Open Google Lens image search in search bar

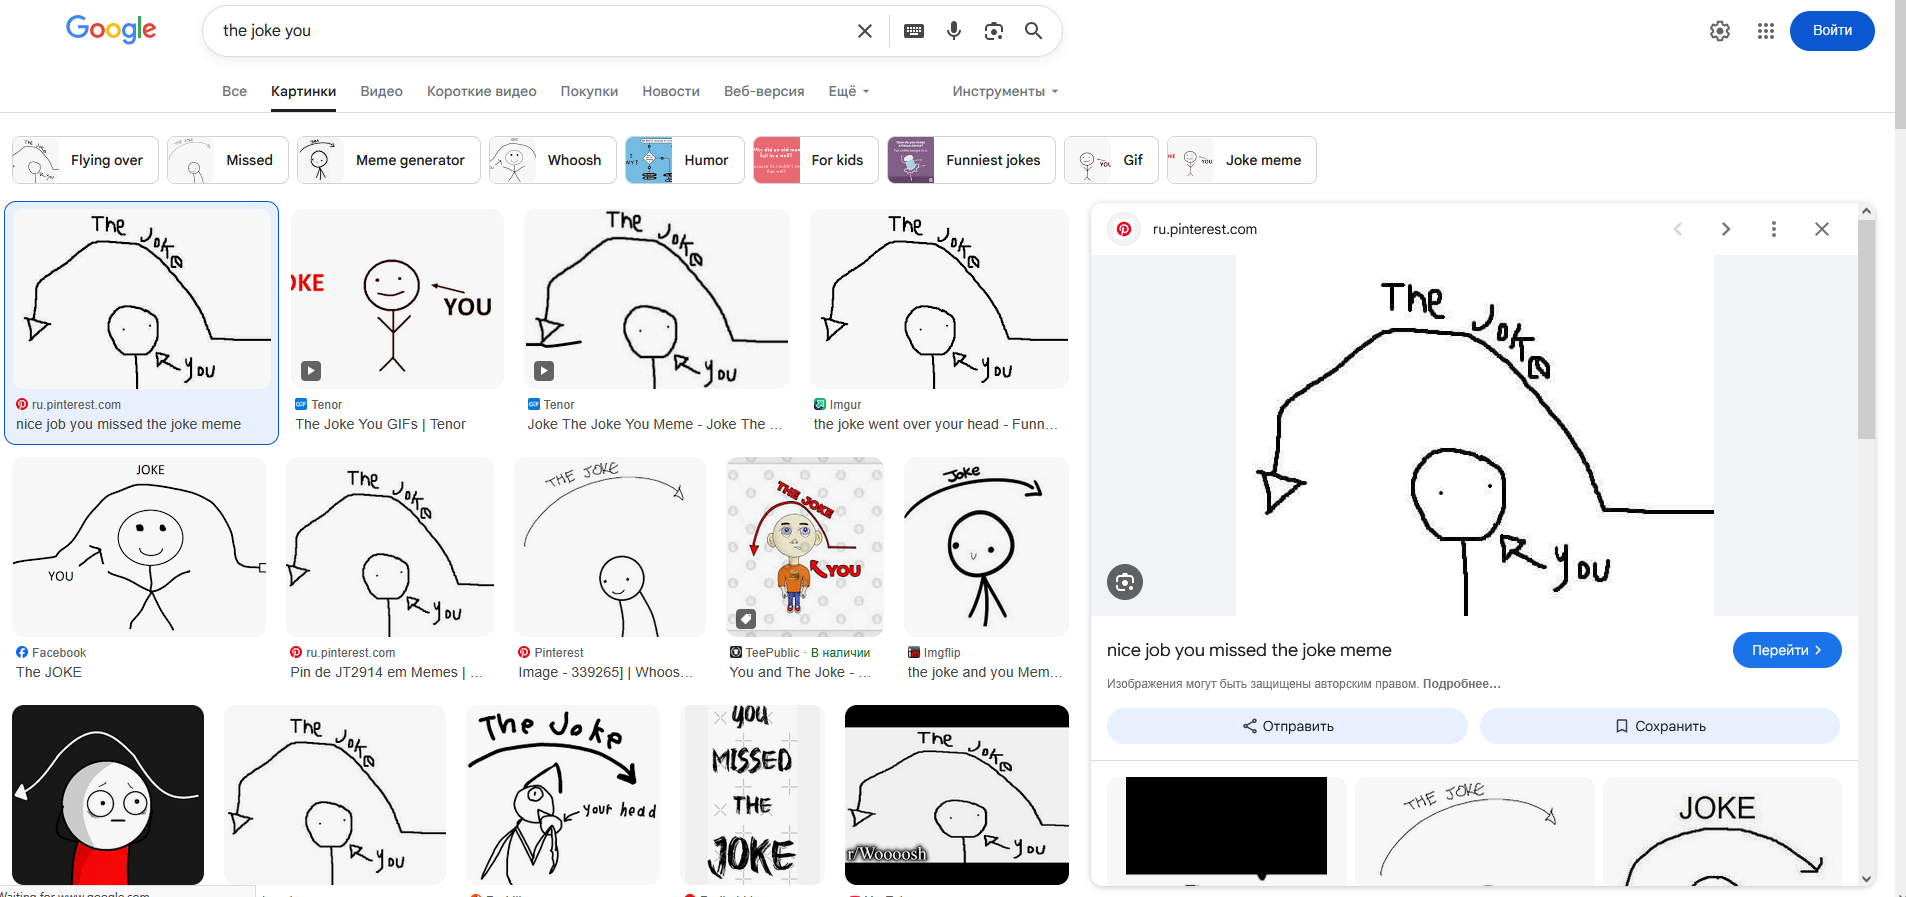pos(994,31)
